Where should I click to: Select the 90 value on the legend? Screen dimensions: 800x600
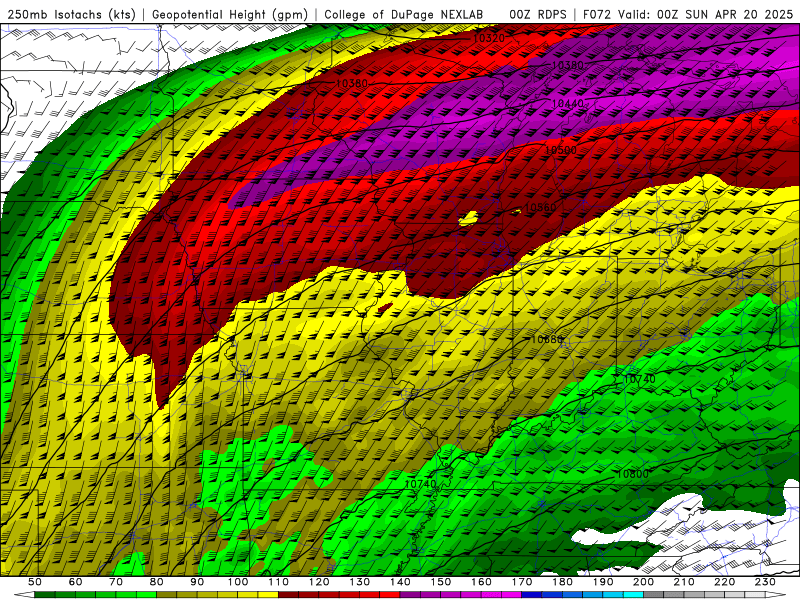pos(197,582)
